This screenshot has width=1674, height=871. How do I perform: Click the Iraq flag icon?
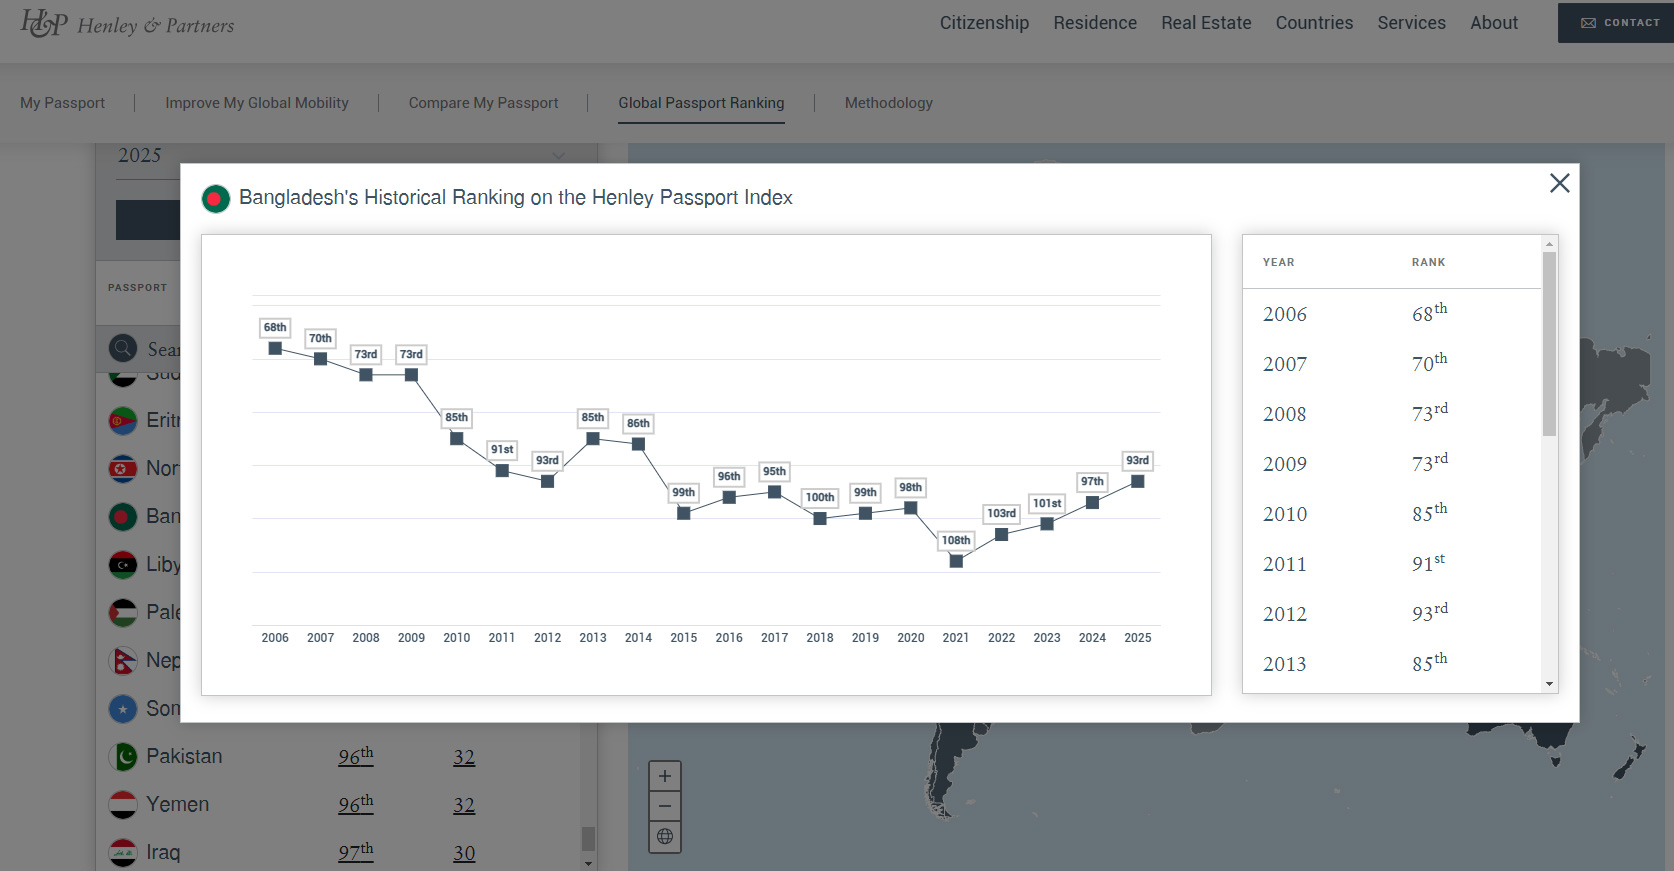[123, 852]
